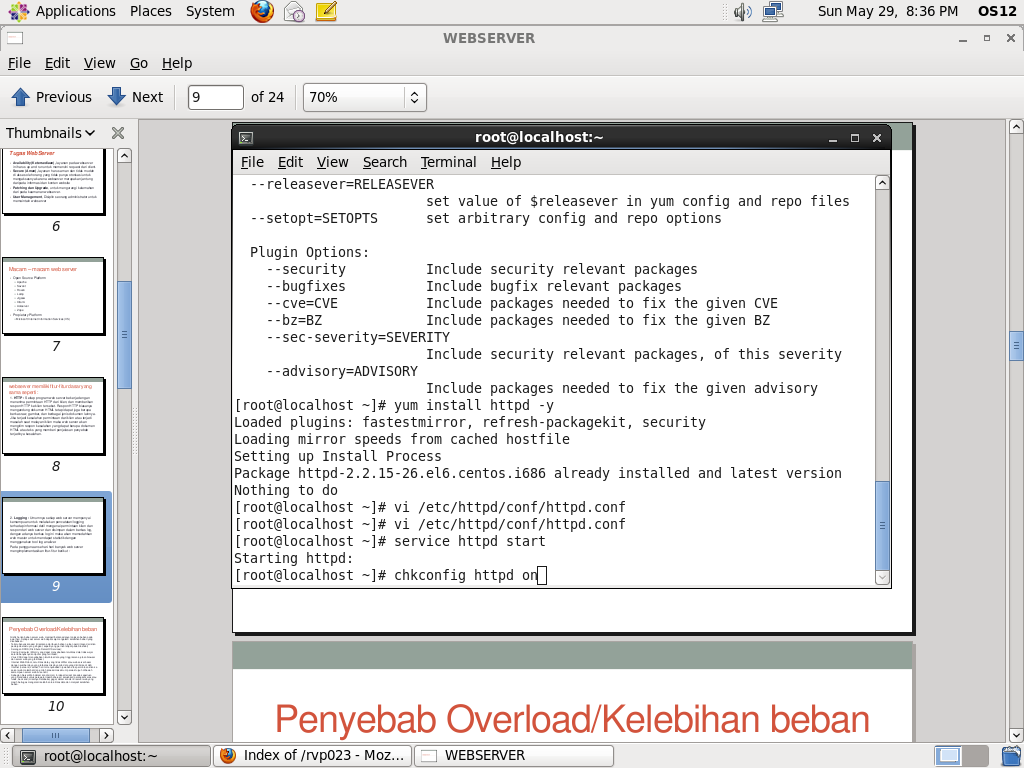Screen dimensions: 1024x768
Task: Switch to WEBSERVER taskbar button
Action: 514,756
